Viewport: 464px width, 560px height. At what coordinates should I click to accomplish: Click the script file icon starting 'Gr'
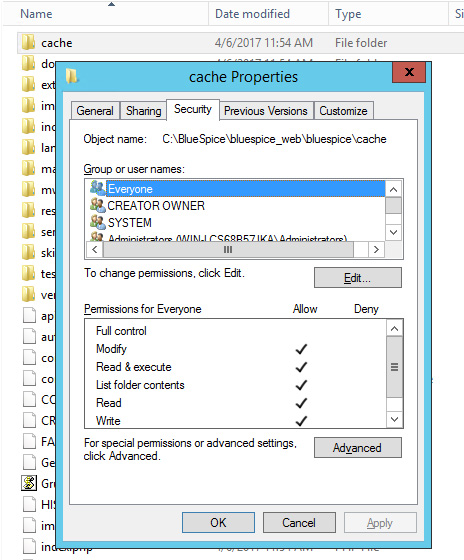coord(29,483)
